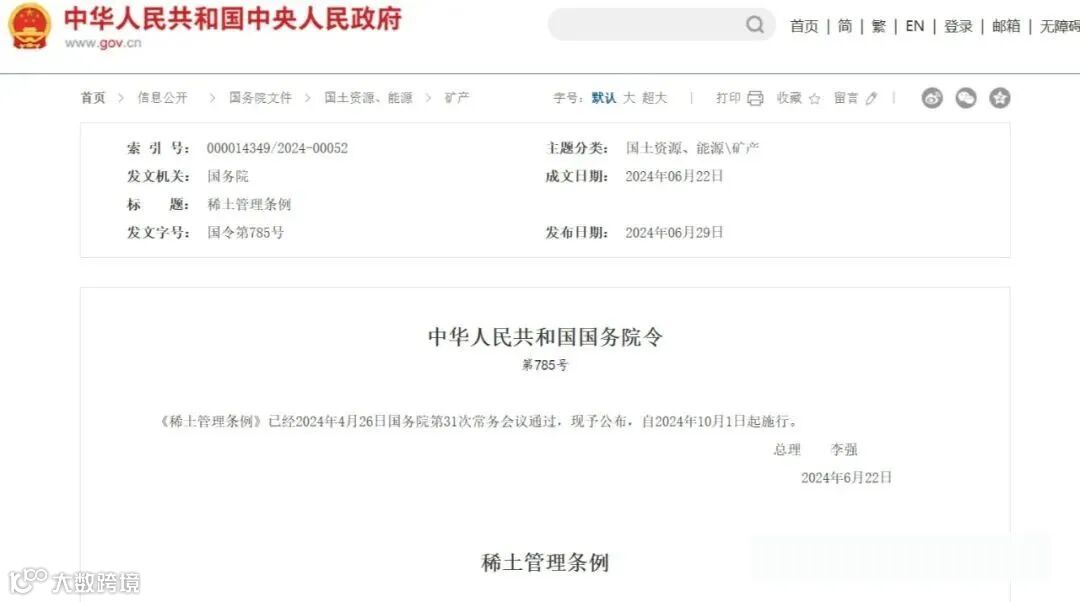Click the search magnifier icon
Screen dimensions: 1080x602
pyautogui.click(x=755, y=25)
